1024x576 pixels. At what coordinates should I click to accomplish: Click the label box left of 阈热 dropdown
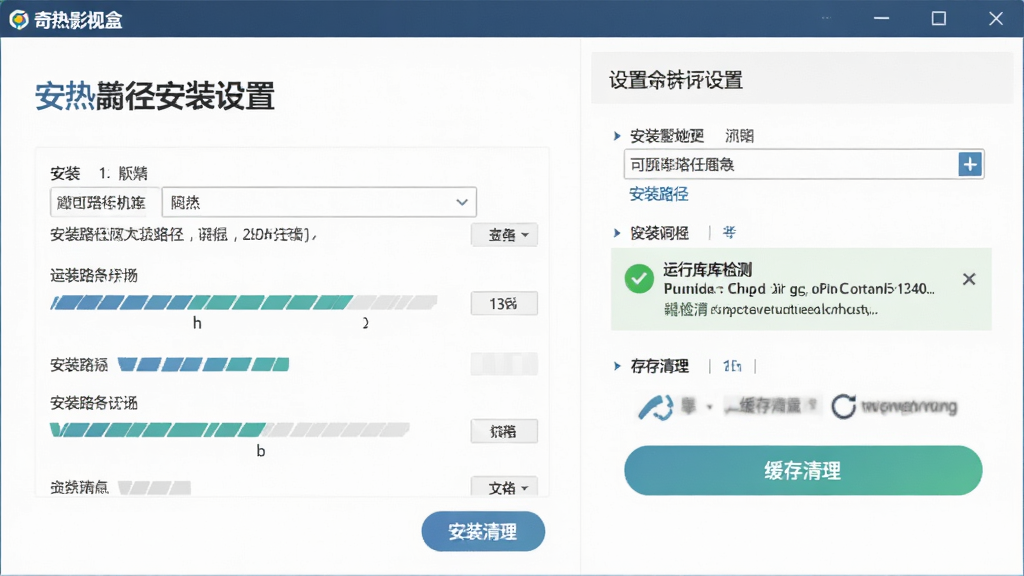[104, 202]
